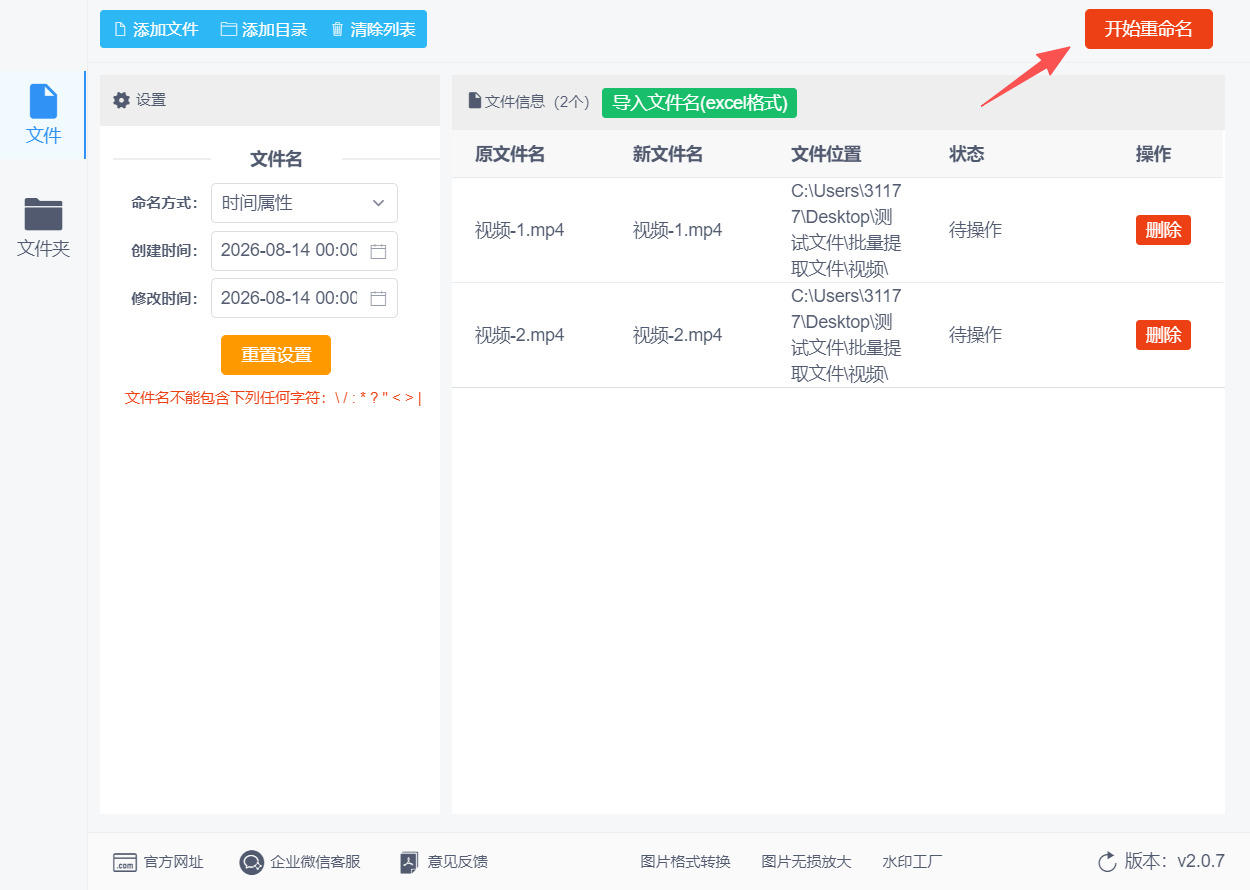Click the 操作 column header
Screen dimensions: 1250x890
[1154, 154]
